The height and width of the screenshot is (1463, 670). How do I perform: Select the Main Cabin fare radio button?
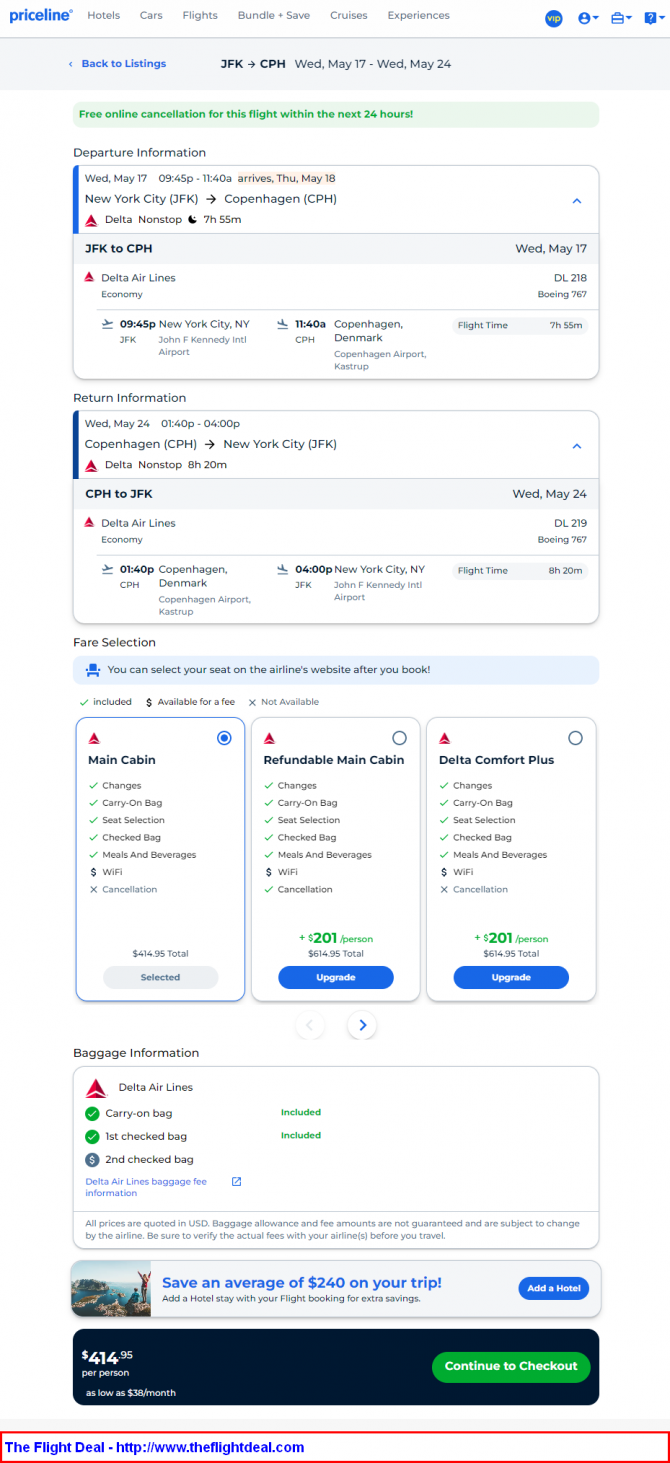224,738
